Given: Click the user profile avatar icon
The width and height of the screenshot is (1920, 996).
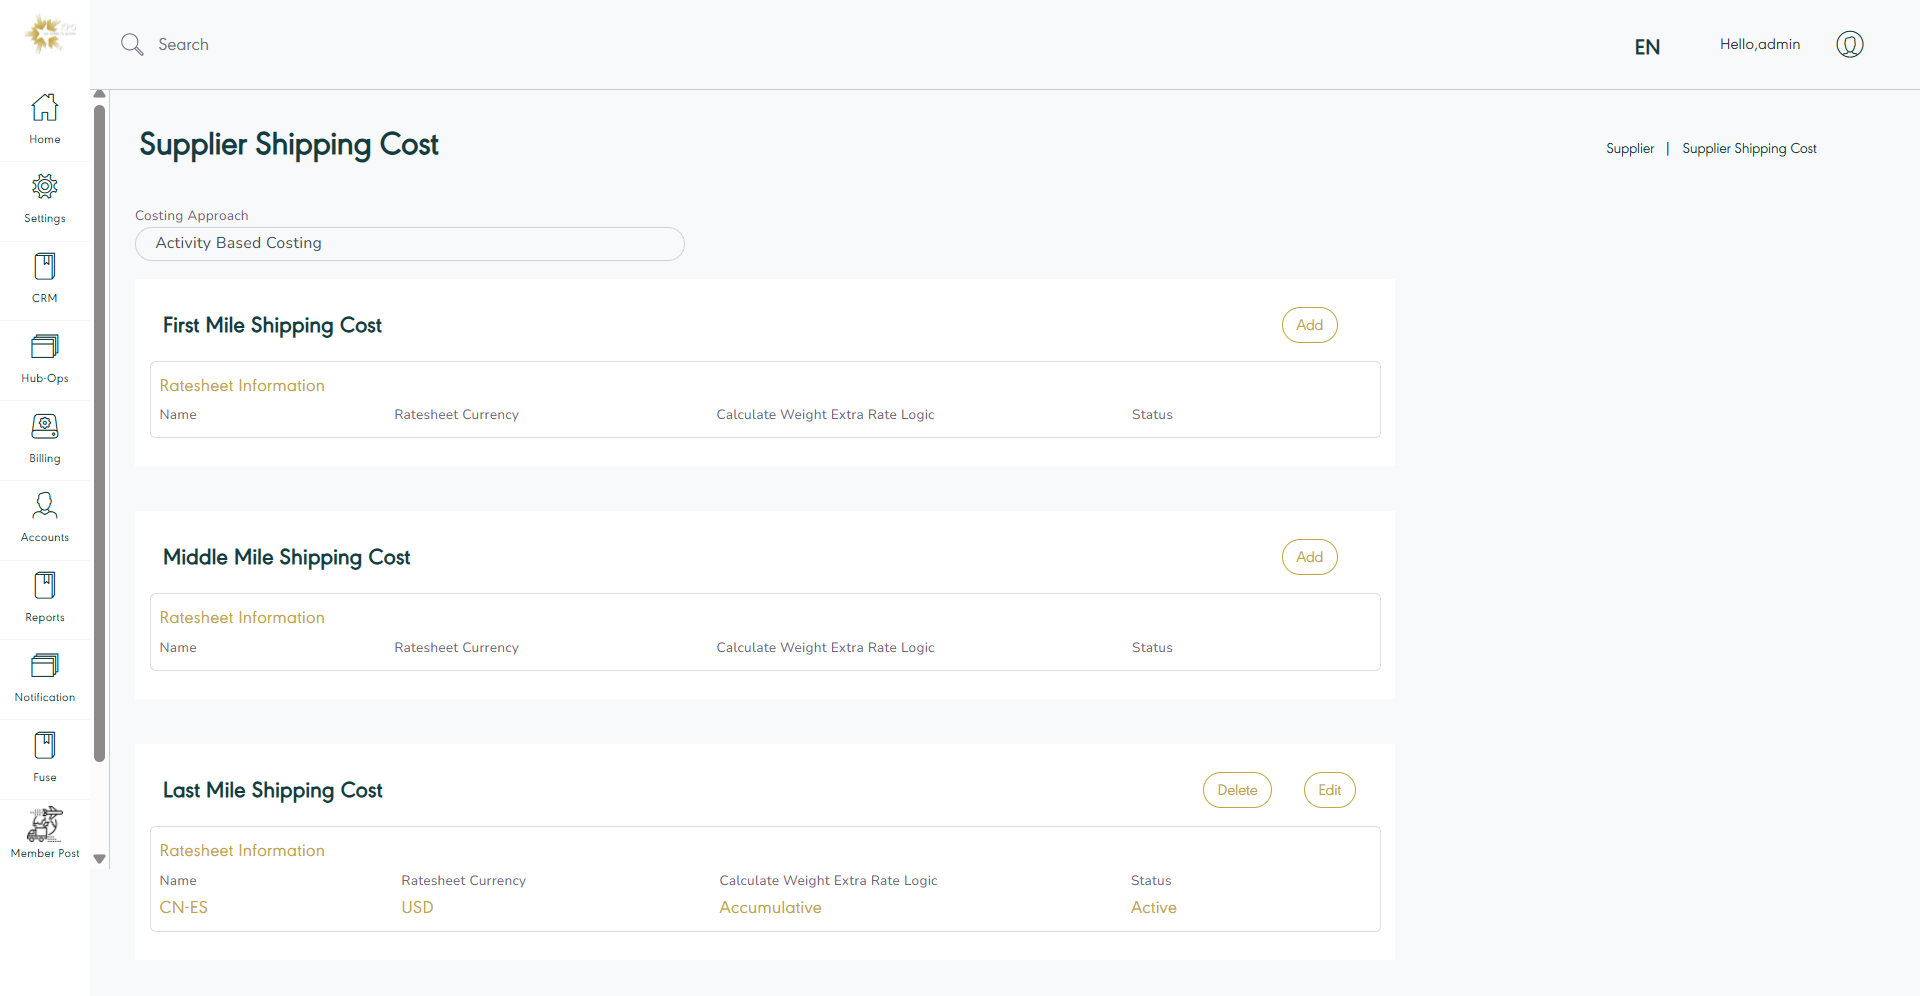Looking at the screenshot, I should pyautogui.click(x=1849, y=45).
